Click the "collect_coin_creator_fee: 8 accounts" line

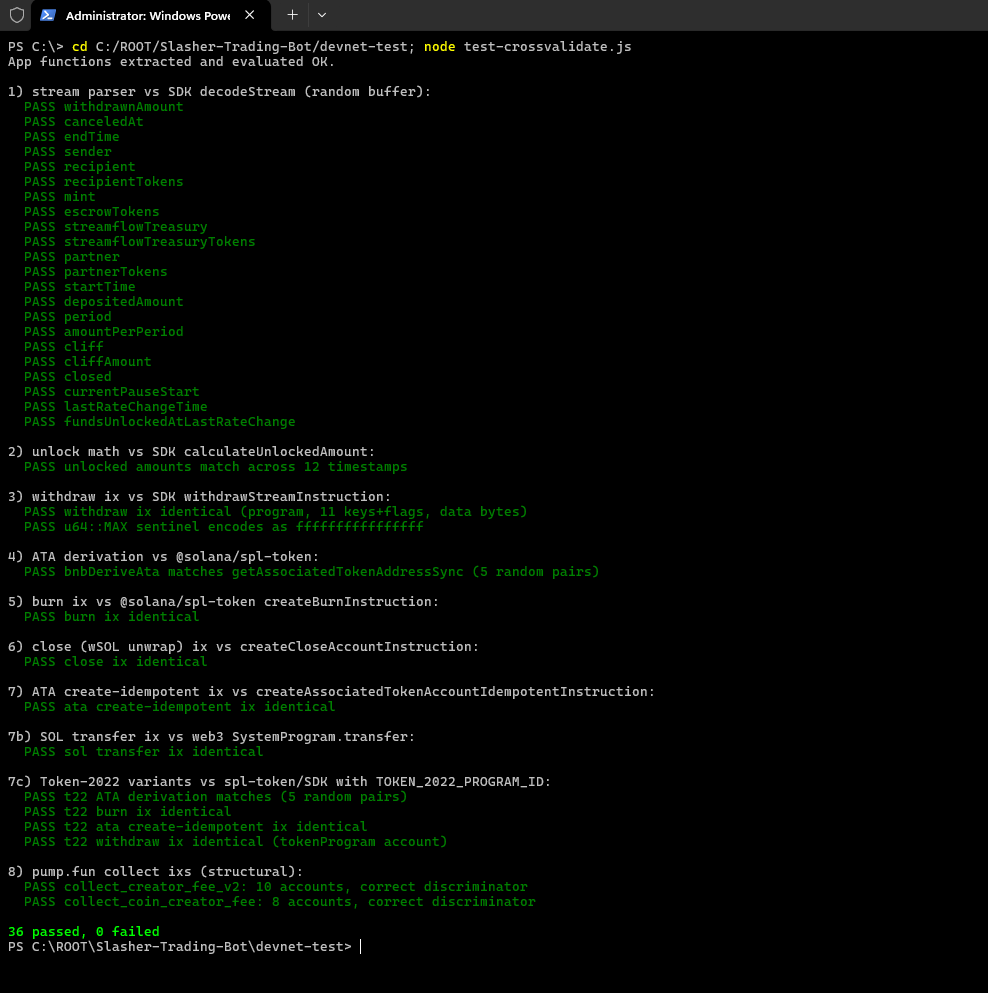point(279,901)
